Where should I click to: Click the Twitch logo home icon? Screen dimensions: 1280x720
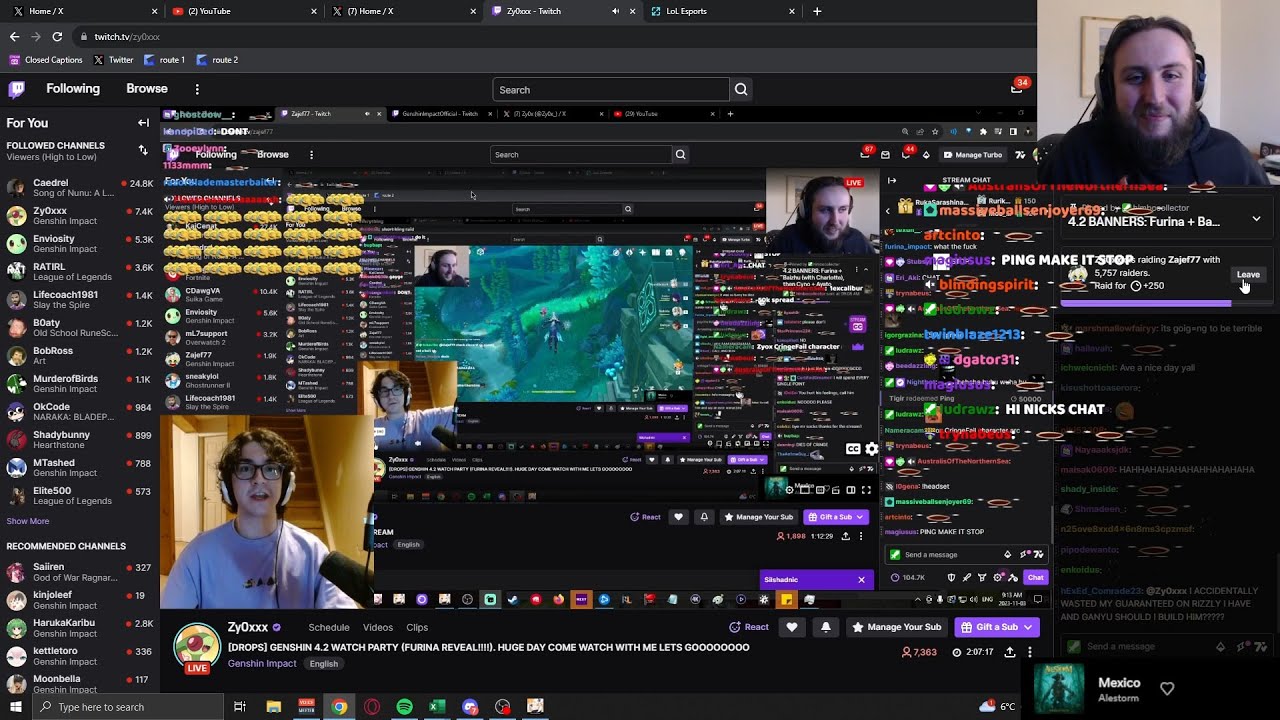16,89
